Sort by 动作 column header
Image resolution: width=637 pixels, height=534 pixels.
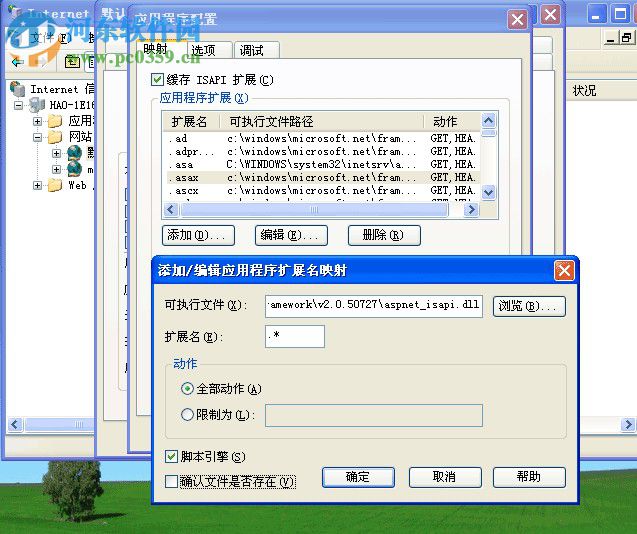click(452, 122)
